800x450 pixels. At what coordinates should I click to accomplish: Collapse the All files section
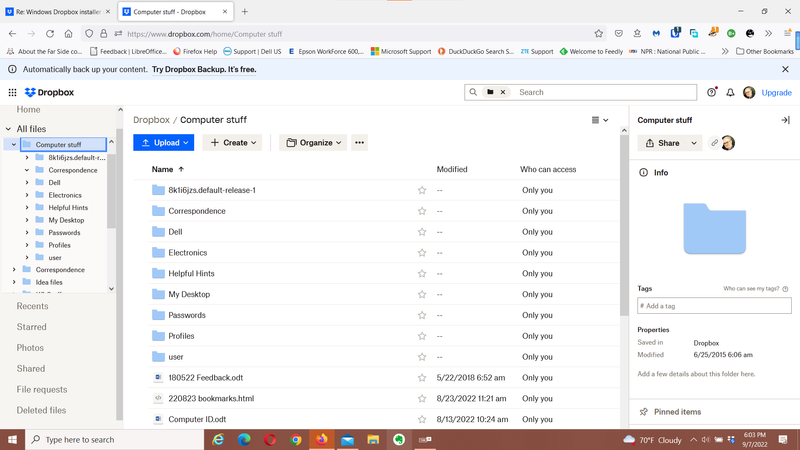point(8,129)
